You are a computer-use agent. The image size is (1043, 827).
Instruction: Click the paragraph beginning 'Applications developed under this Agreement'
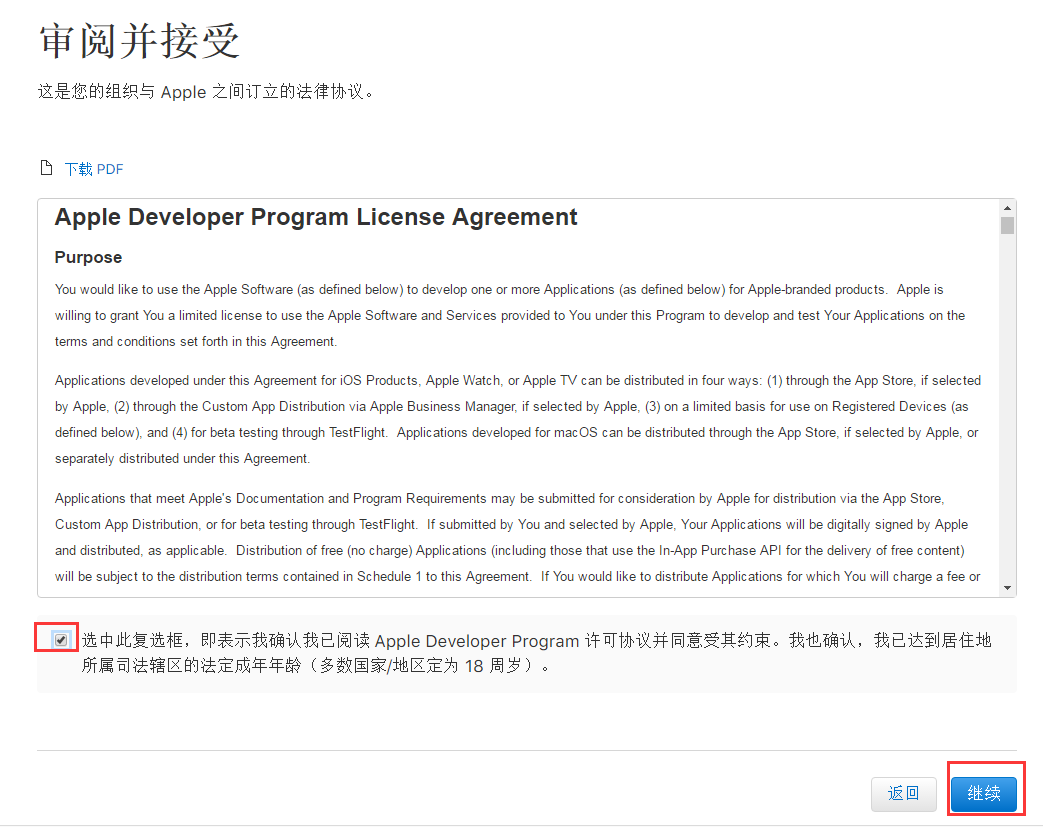click(517, 419)
